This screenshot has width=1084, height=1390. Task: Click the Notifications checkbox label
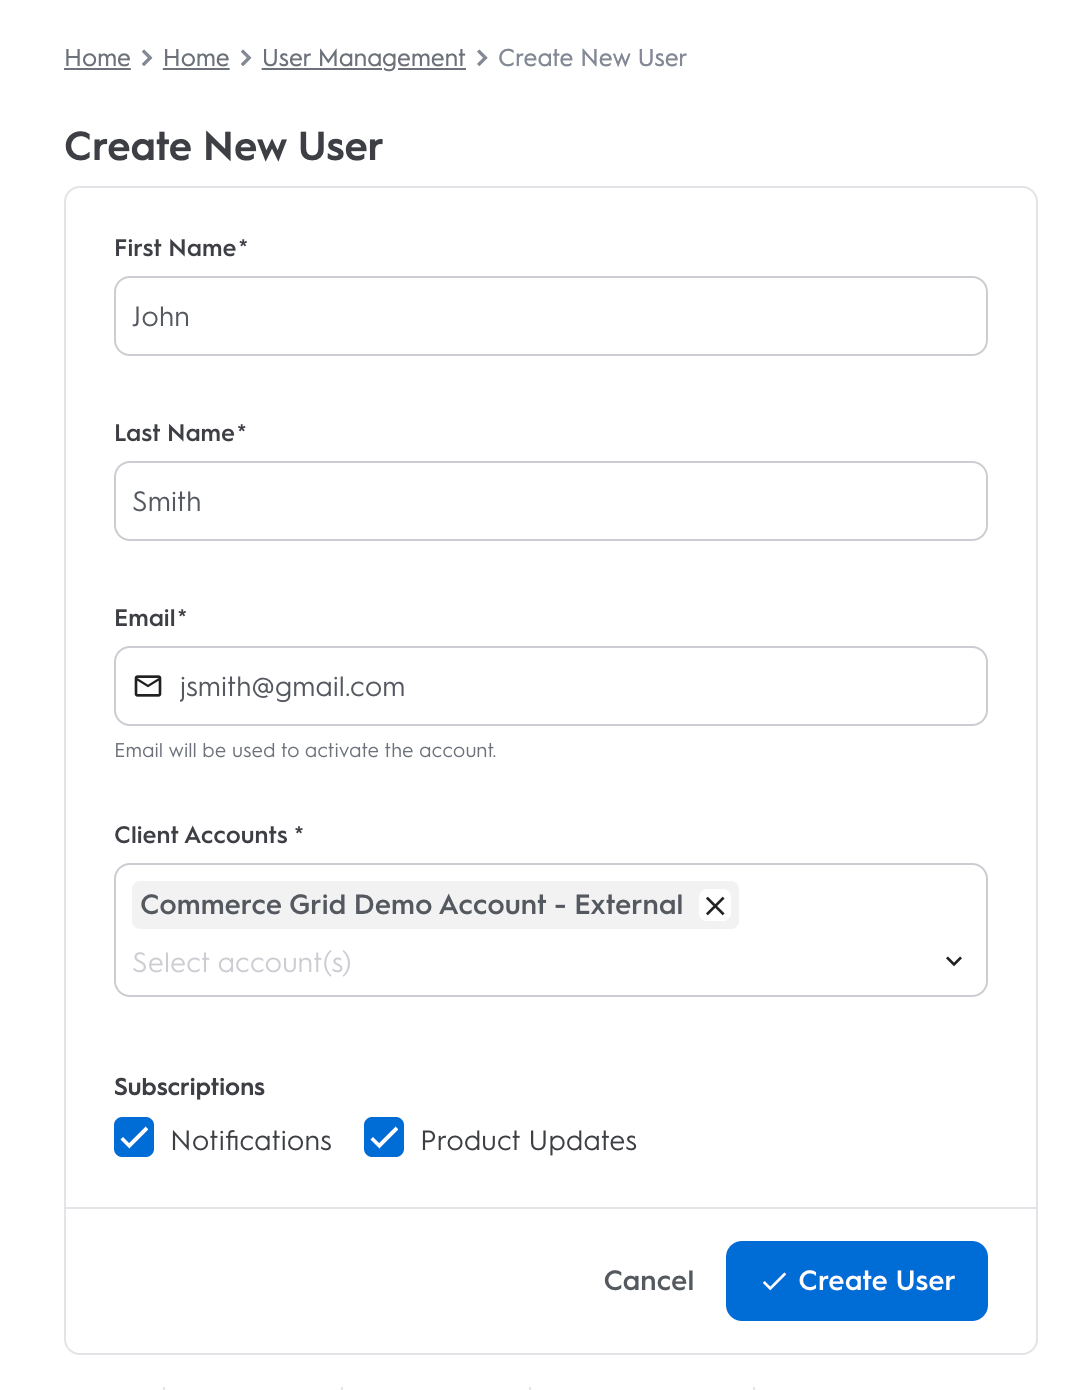click(251, 1141)
